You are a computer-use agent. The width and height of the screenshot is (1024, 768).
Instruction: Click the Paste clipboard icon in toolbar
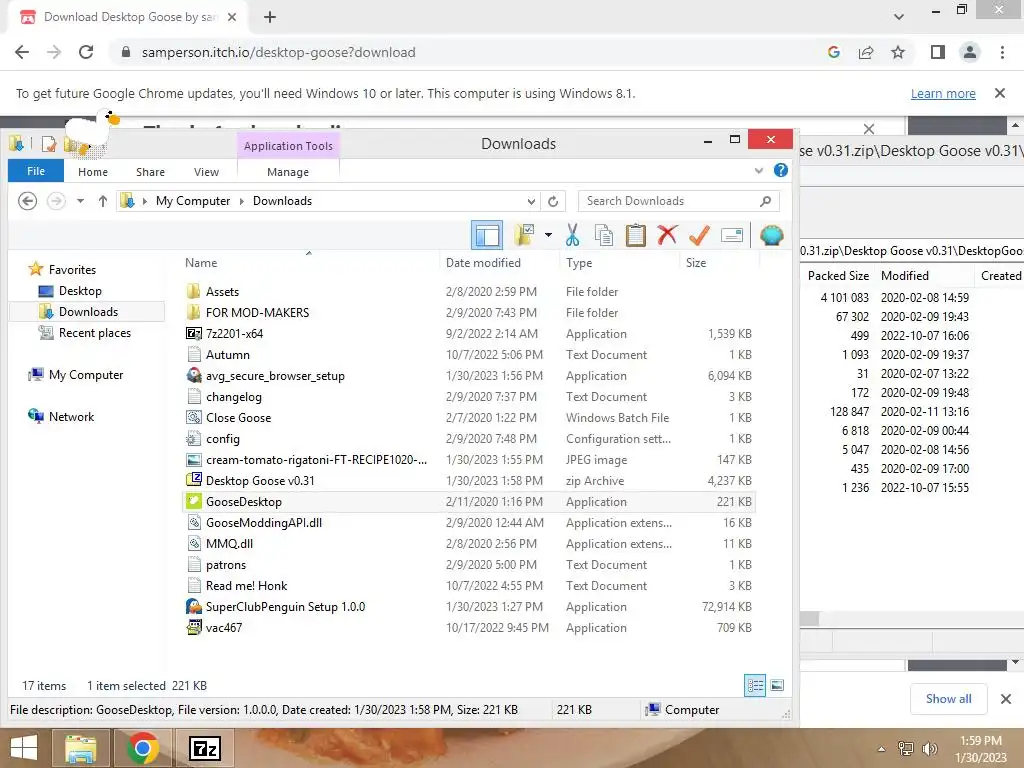[x=635, y=235]
